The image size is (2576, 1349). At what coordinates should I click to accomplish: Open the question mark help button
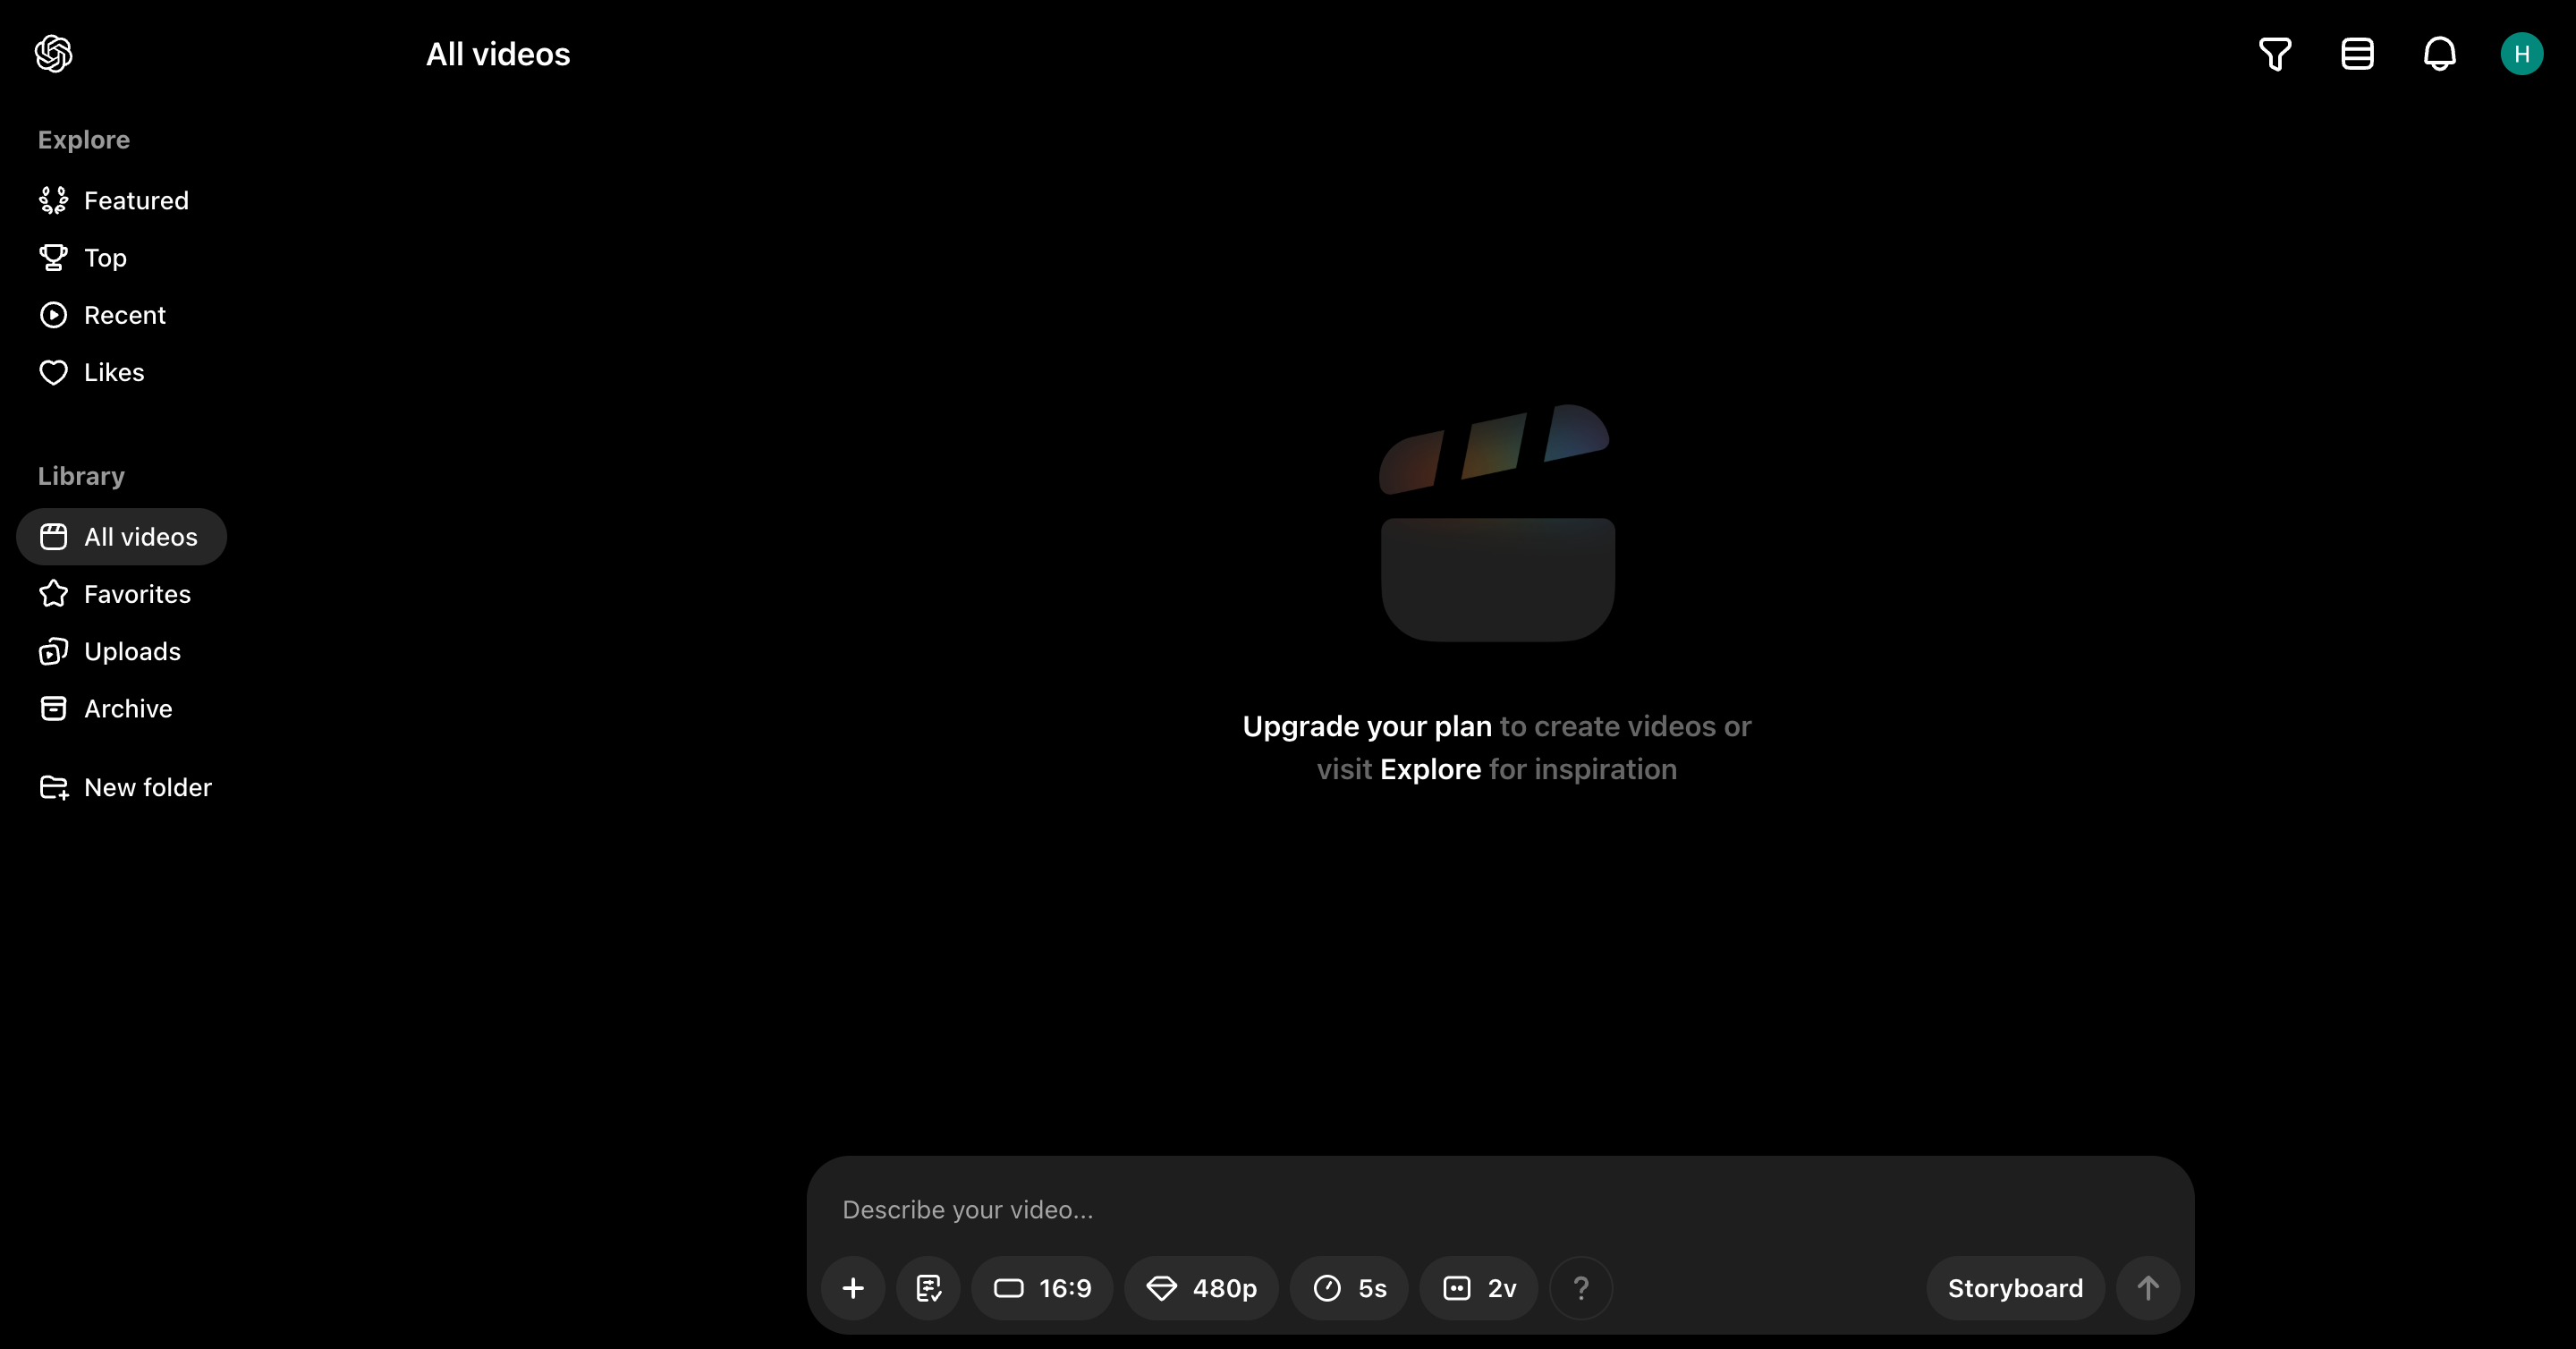(x=1581, y=1288)
